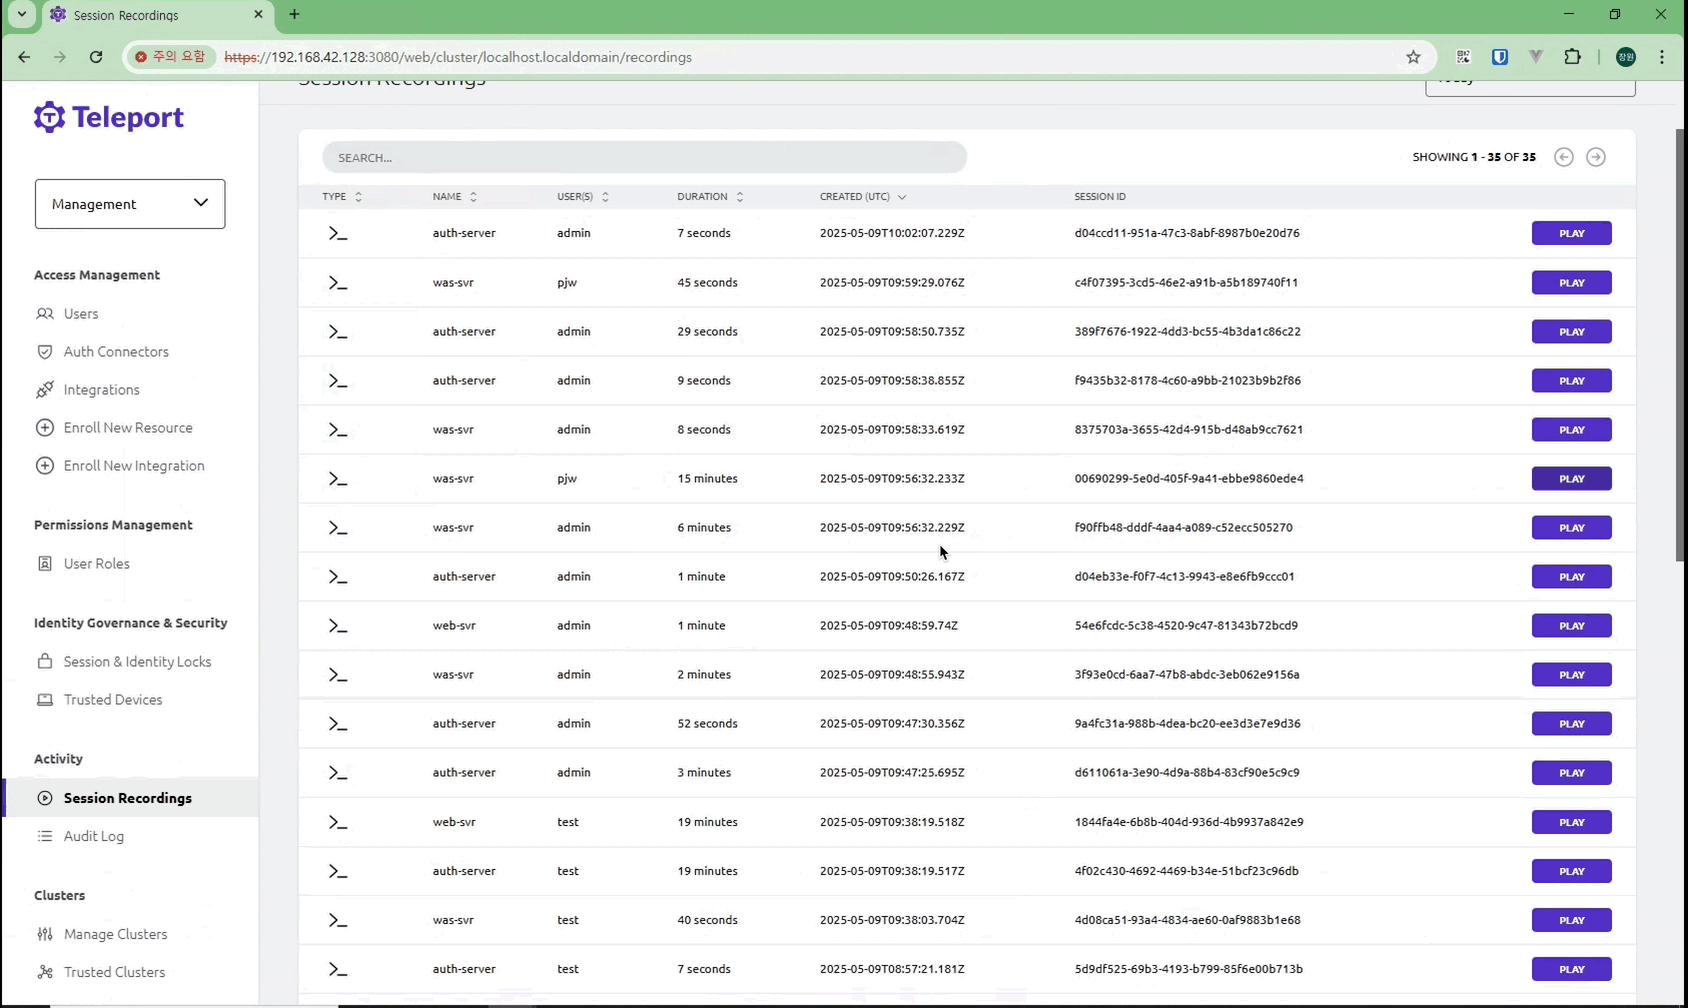Open Manage Clusters settings

point(115,935)
